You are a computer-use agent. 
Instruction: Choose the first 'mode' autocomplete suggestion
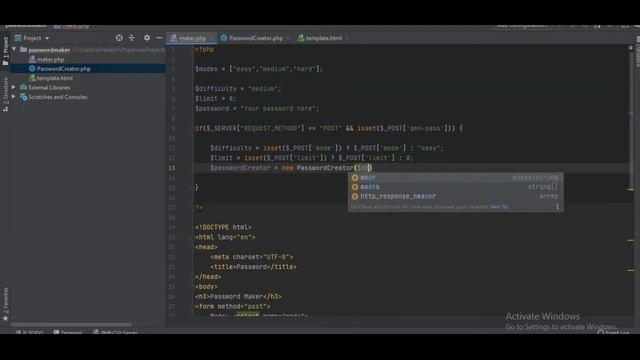click(456, 178)
